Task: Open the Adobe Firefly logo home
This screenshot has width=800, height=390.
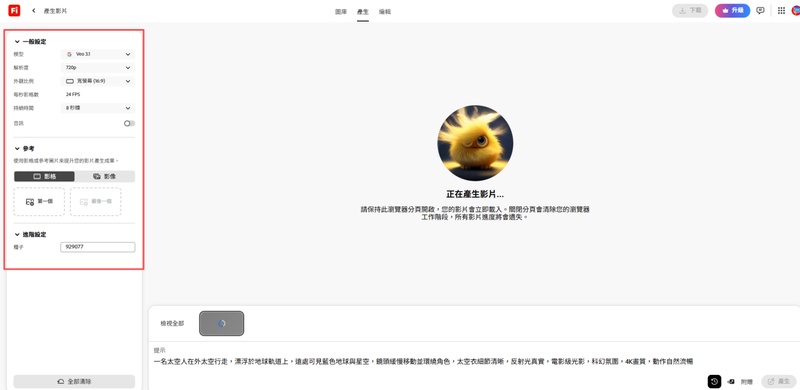Action: click(x=14, y=10)
